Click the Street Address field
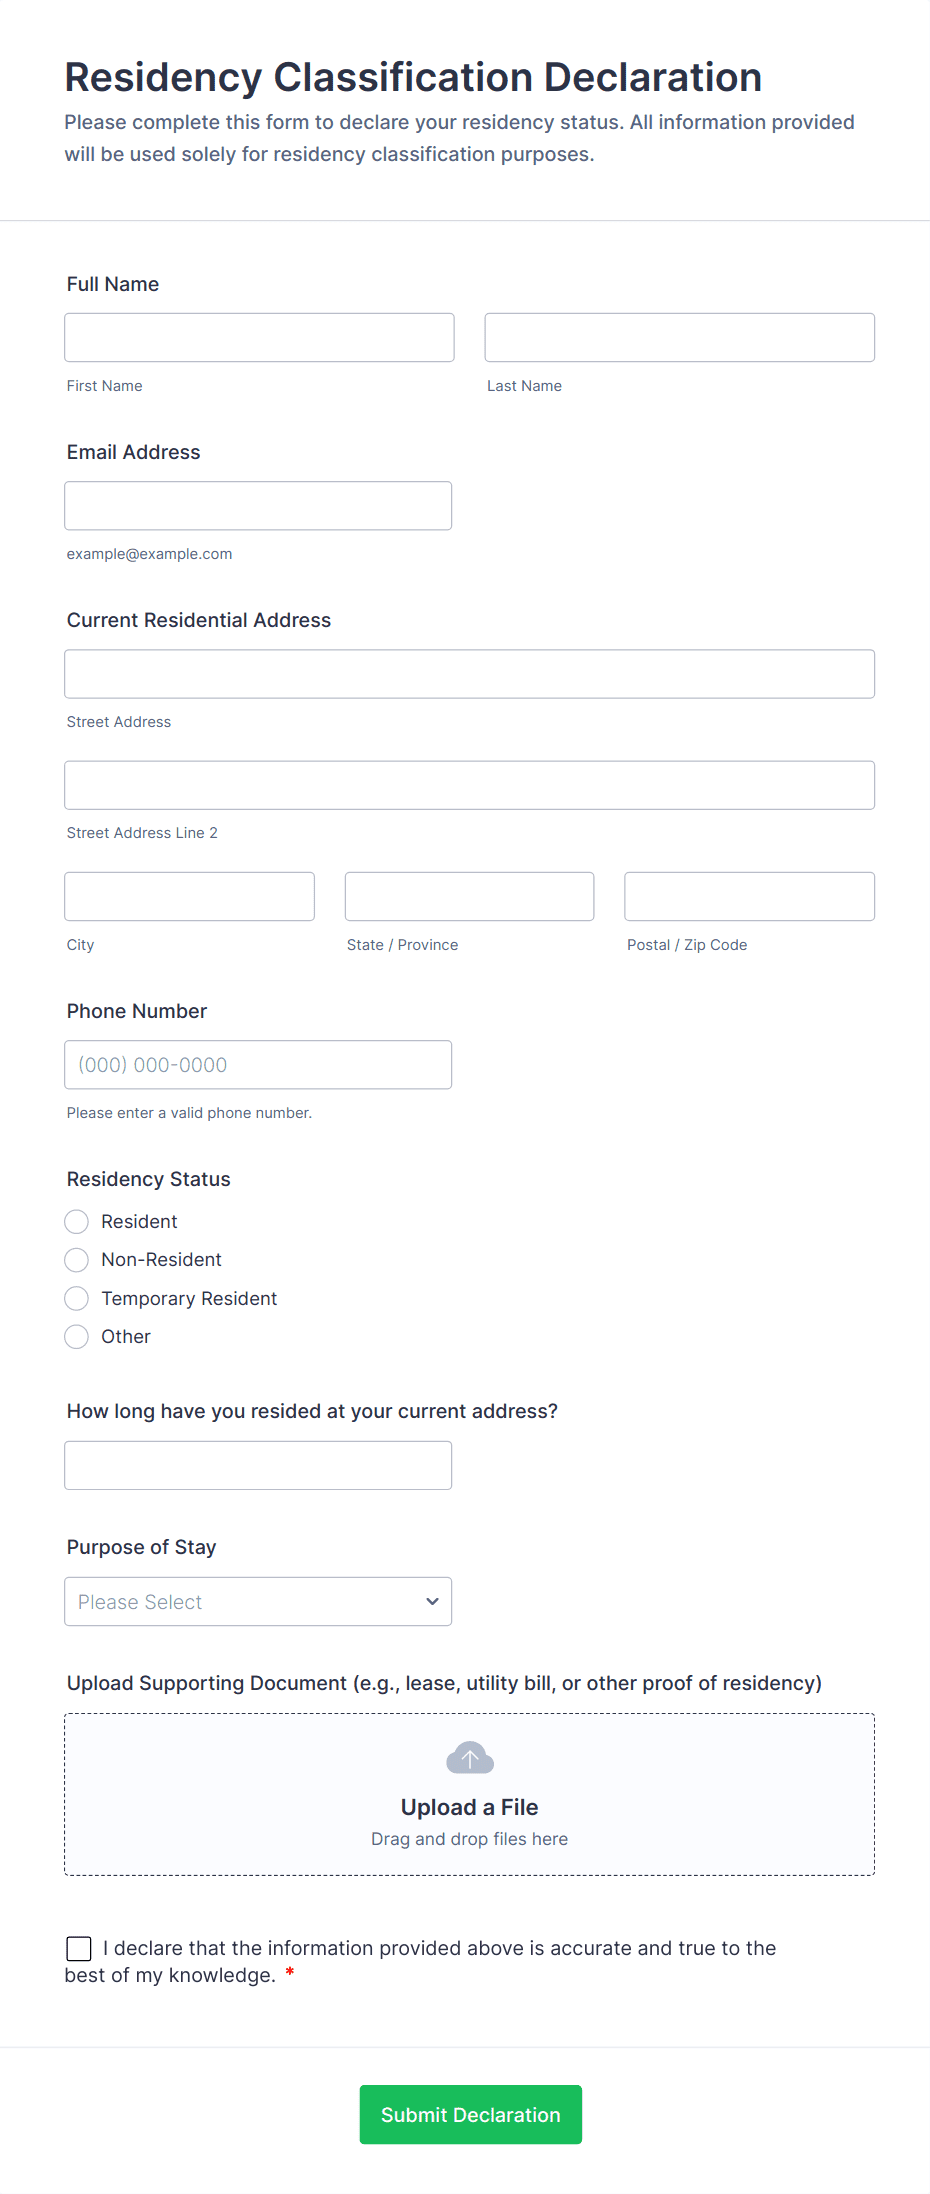Screen dimensions: 930x2194 (x=469, y=673)
